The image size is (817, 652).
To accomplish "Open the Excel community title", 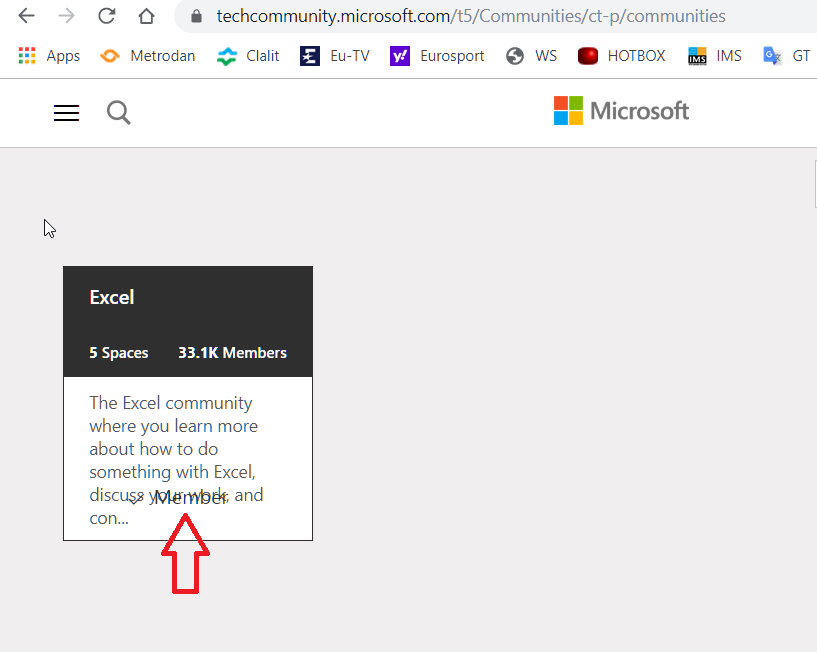I will tap(111, 296).
